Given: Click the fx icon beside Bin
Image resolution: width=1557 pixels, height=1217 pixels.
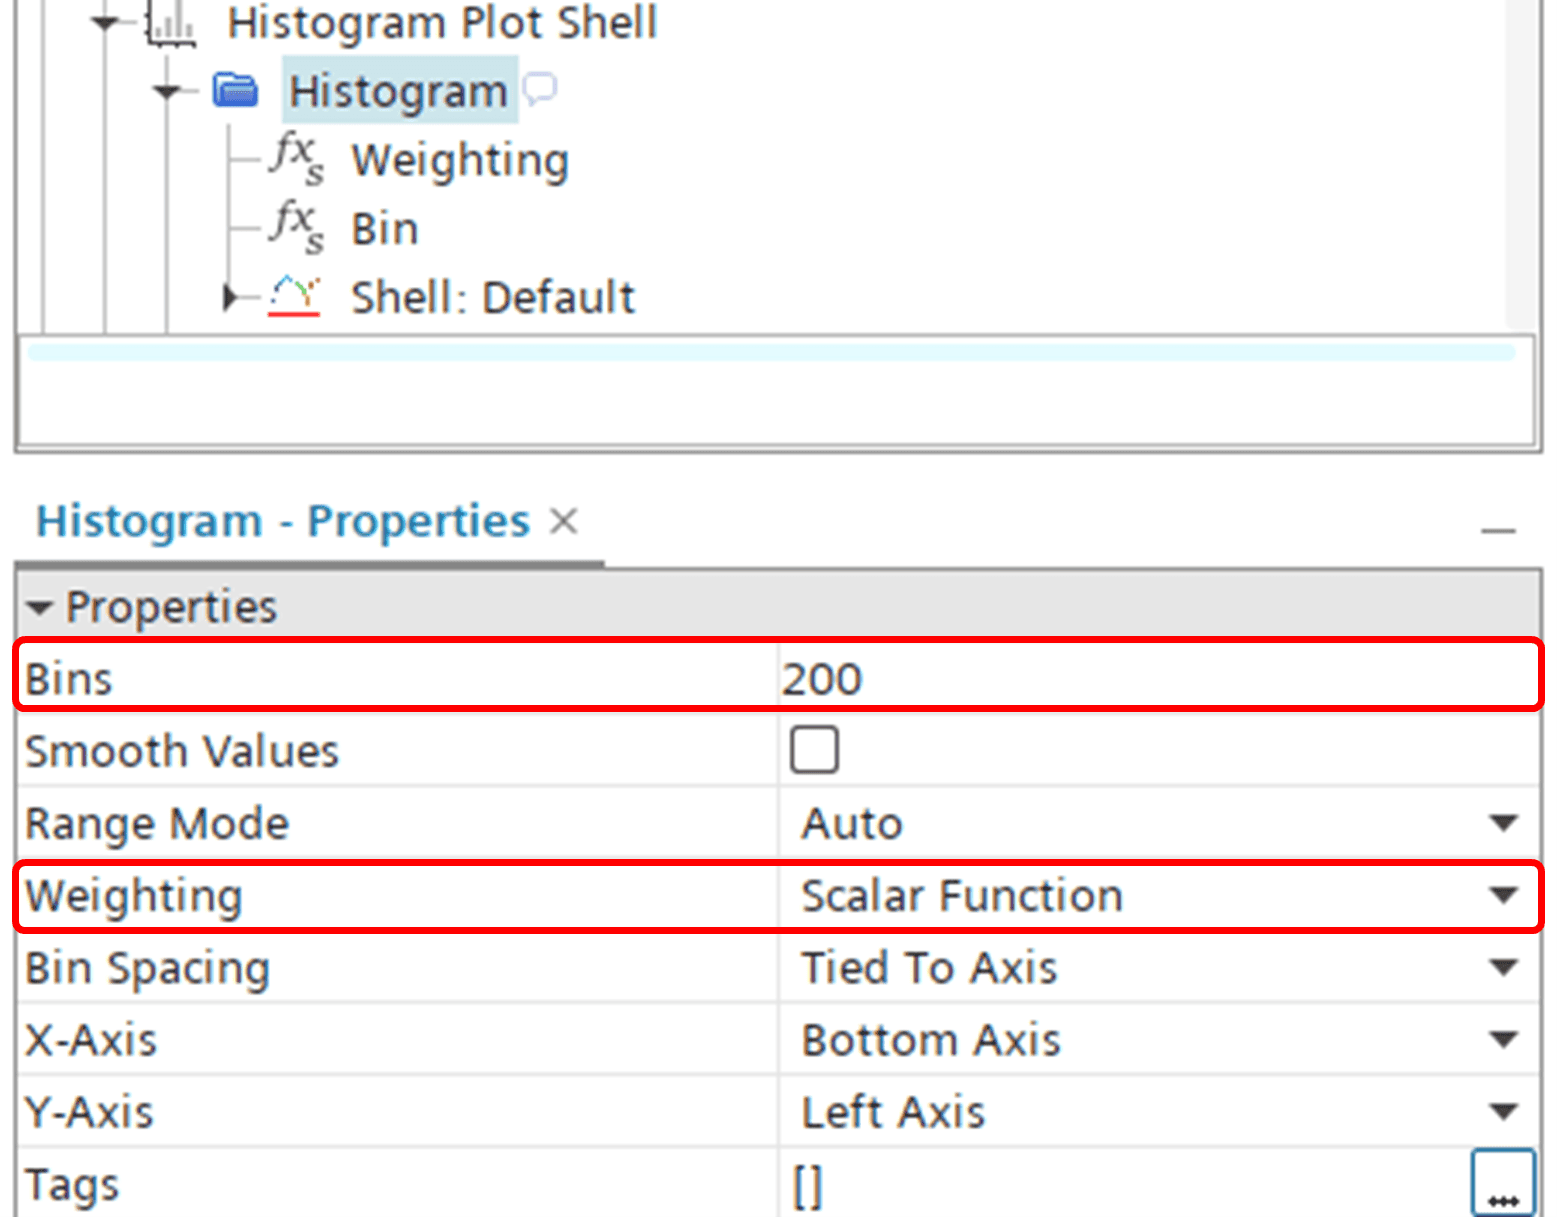Looking at the screenshot, I should 296,227.
